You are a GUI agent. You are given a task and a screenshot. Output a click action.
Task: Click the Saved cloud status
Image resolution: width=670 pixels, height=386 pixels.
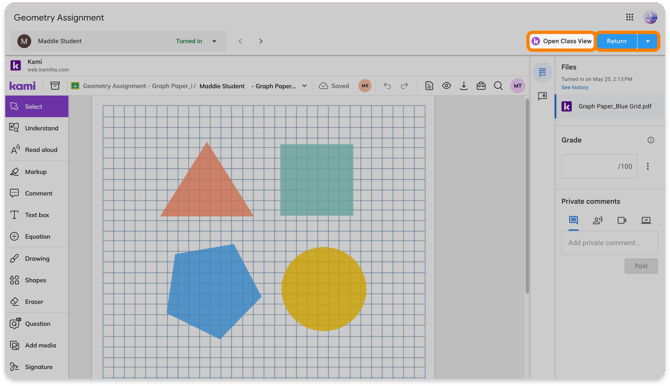pyautogui.click(x=334, y=86)
